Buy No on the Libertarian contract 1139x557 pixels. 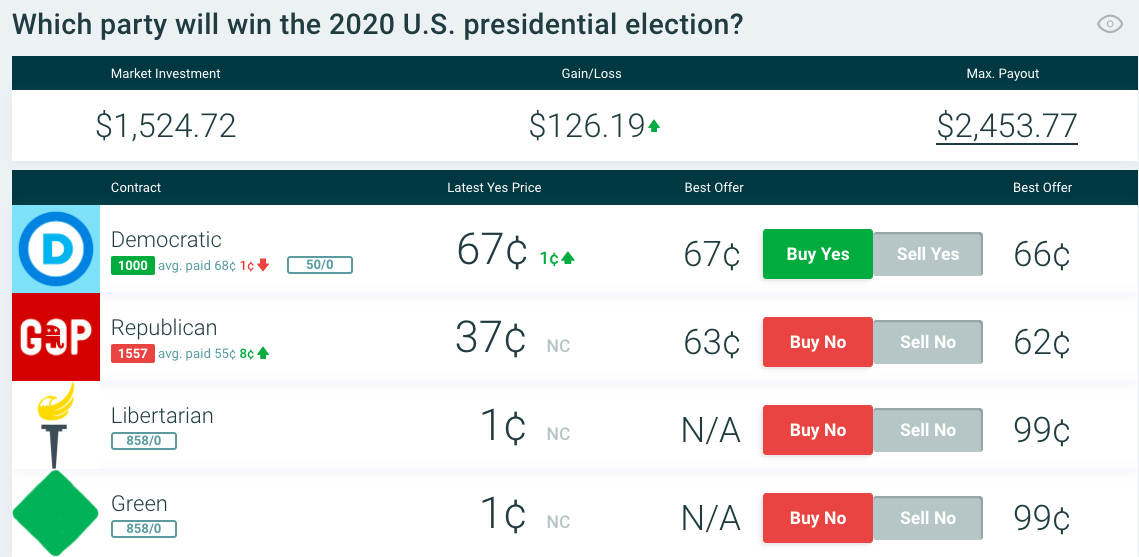click(x=817, y=430)
